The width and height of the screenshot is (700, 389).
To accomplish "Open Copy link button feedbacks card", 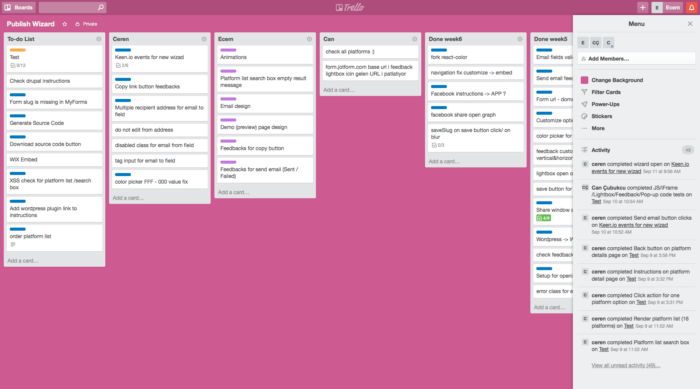I will 160,84.
